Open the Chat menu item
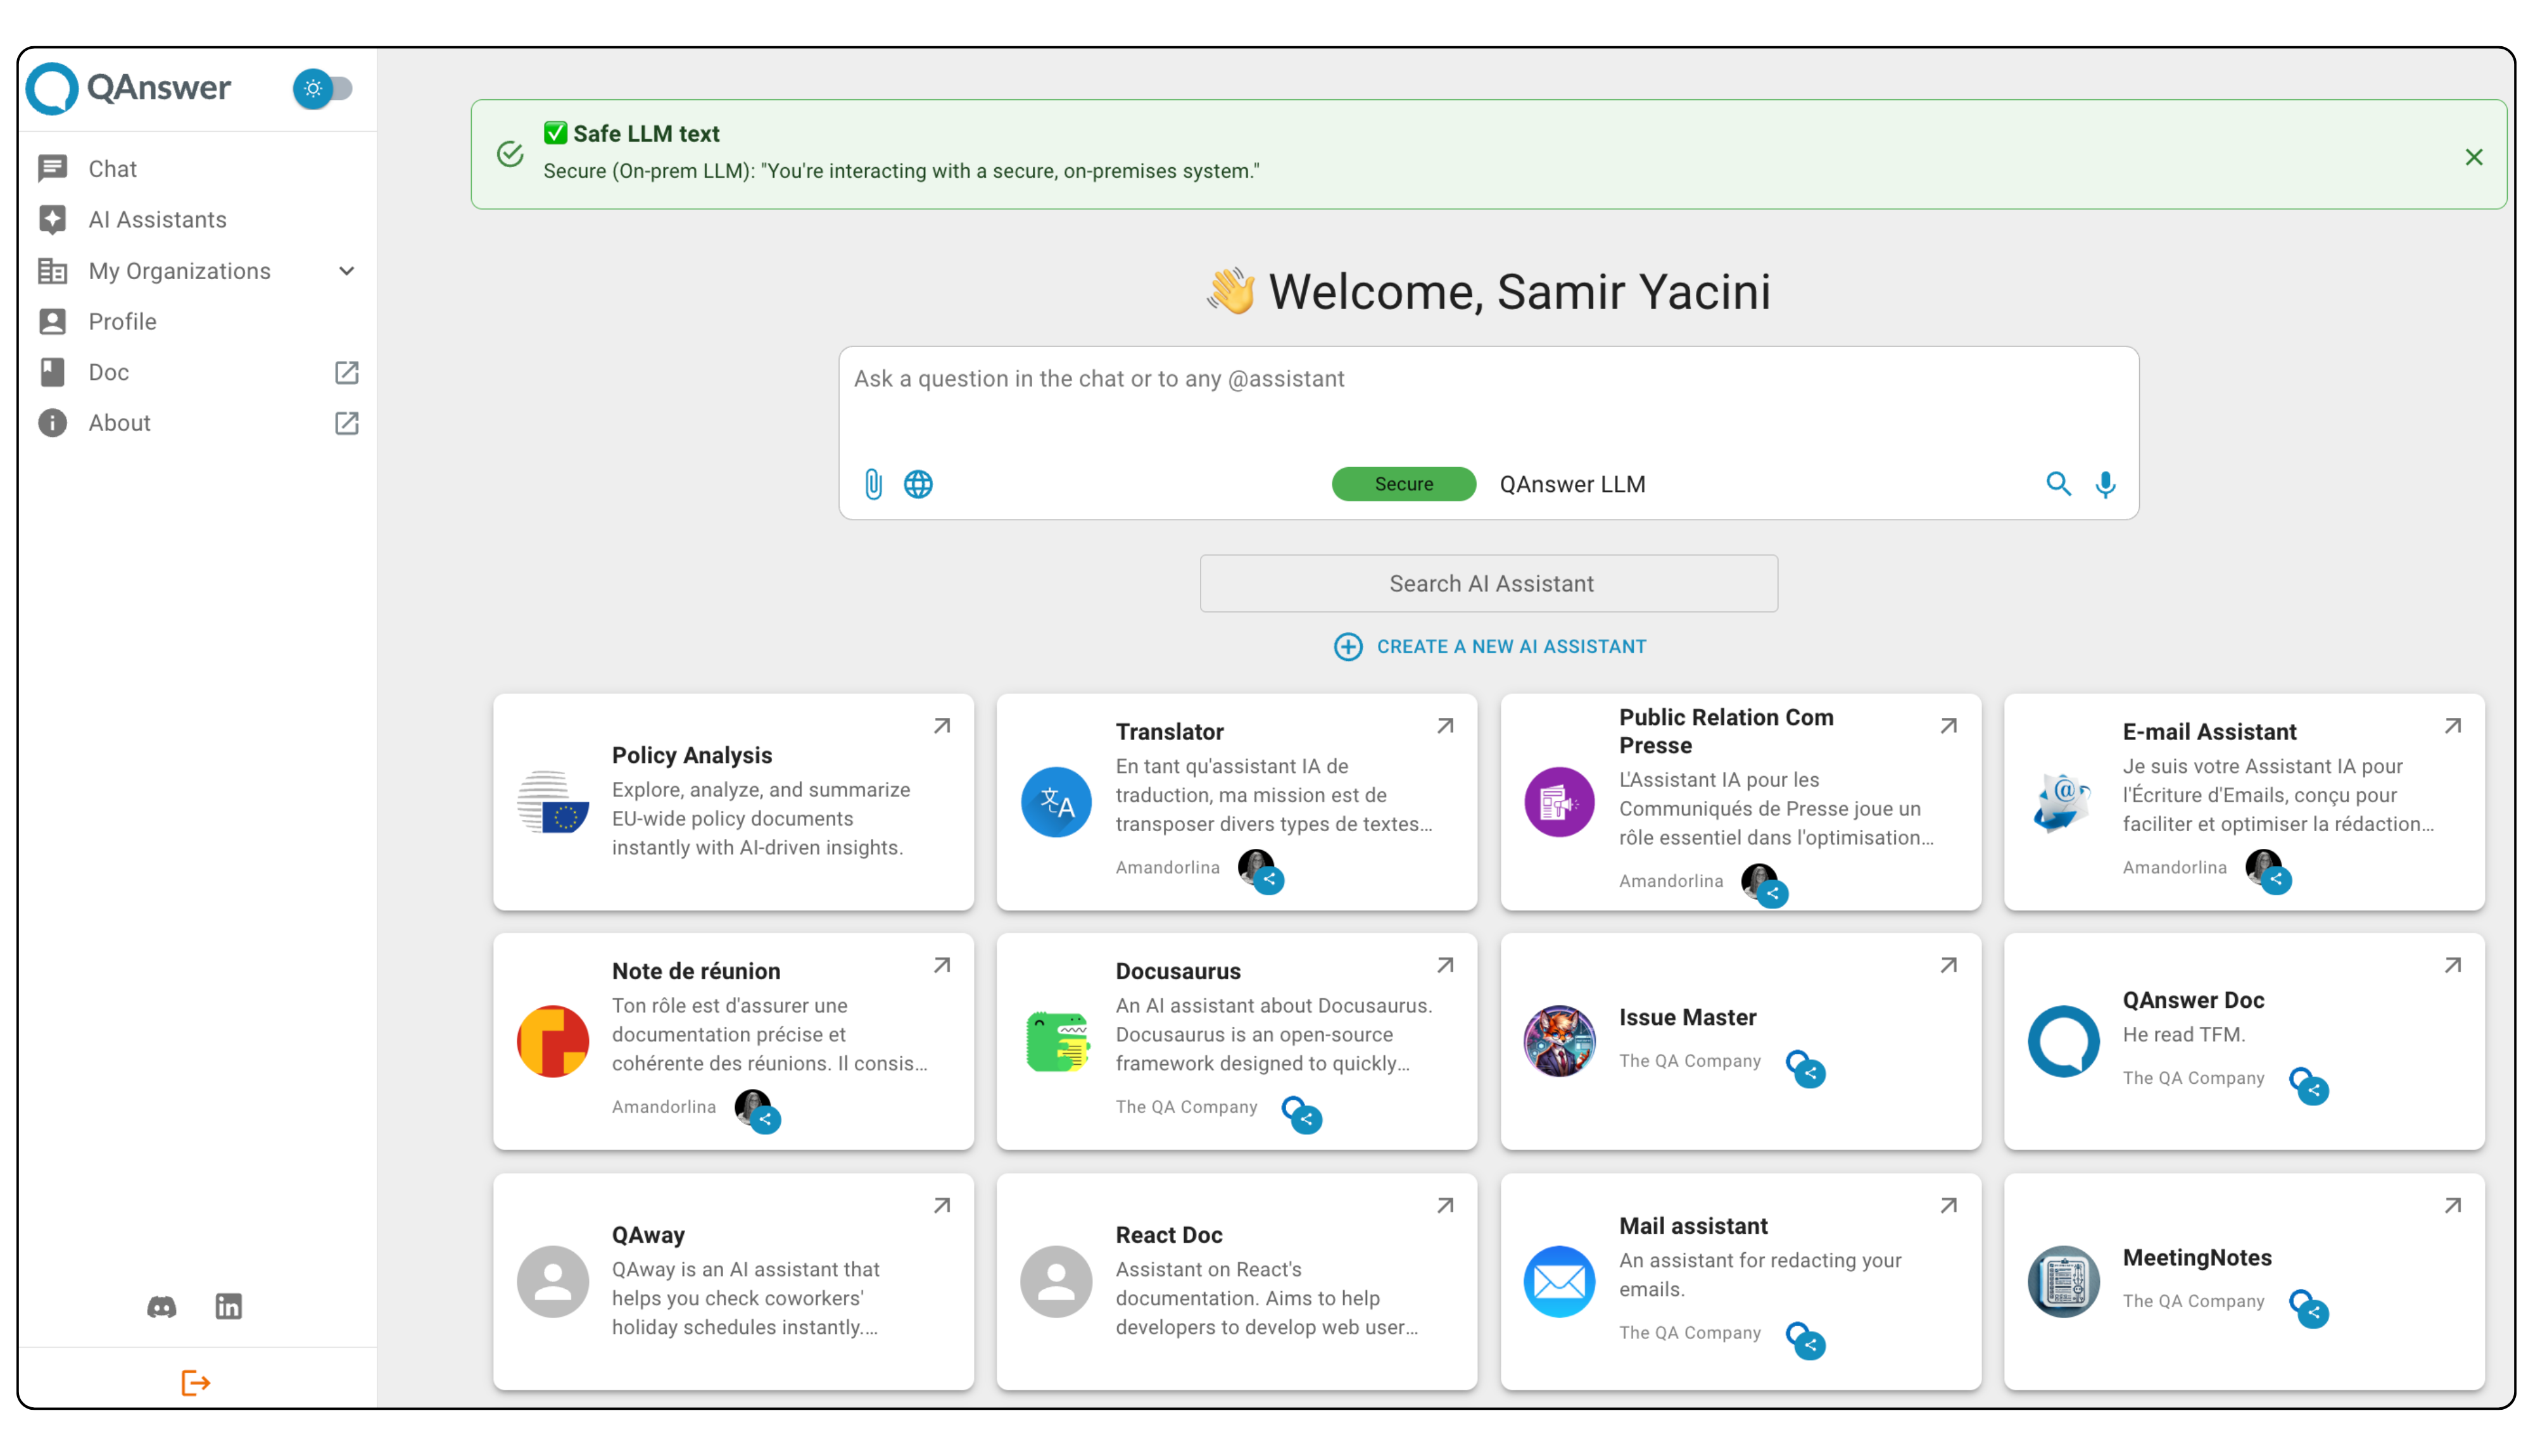Screen dimensions: 2533x1456 (112, 169)
